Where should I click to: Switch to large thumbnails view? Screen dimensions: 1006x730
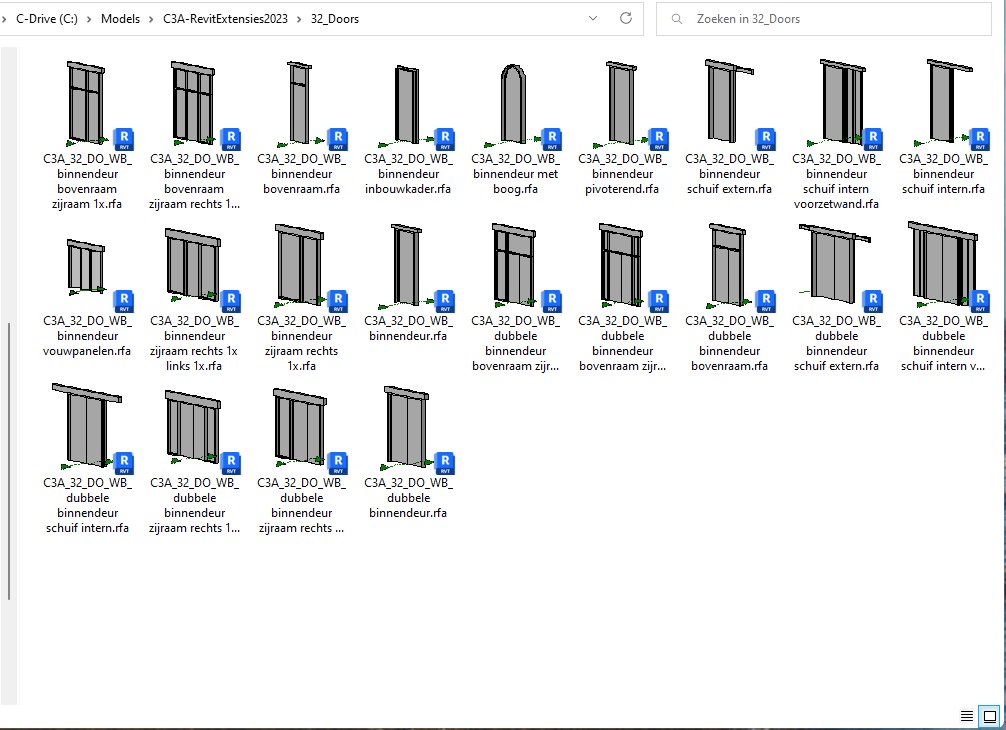[989, 716]
